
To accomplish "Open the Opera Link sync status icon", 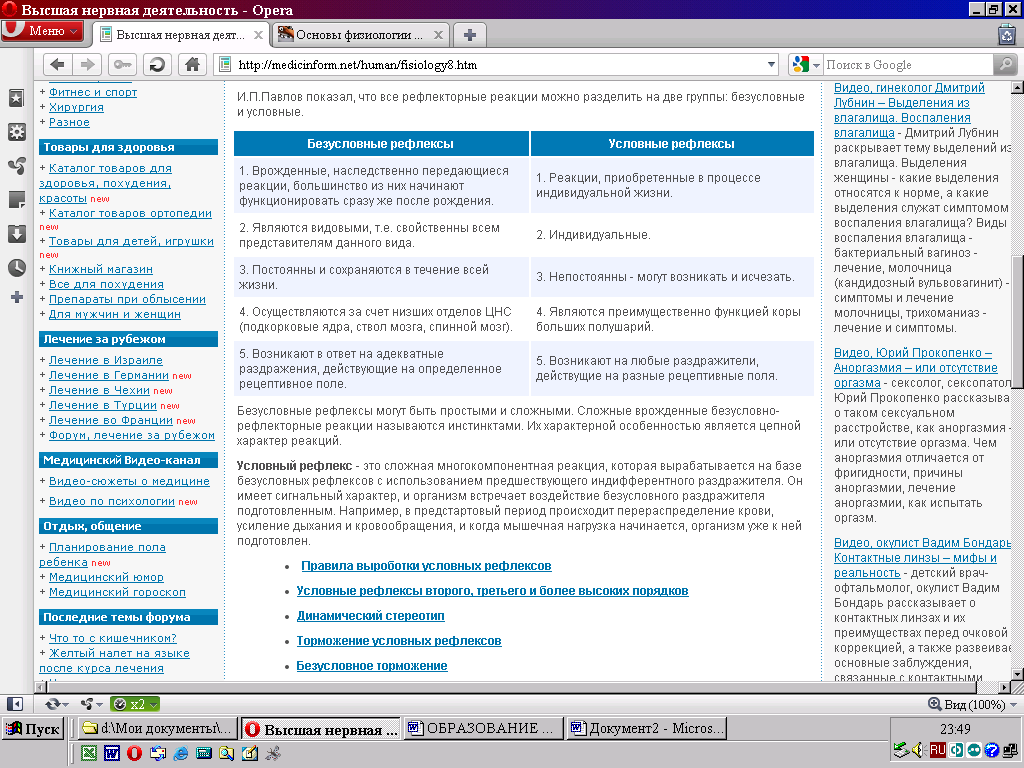I will click(x=52, y=704).
